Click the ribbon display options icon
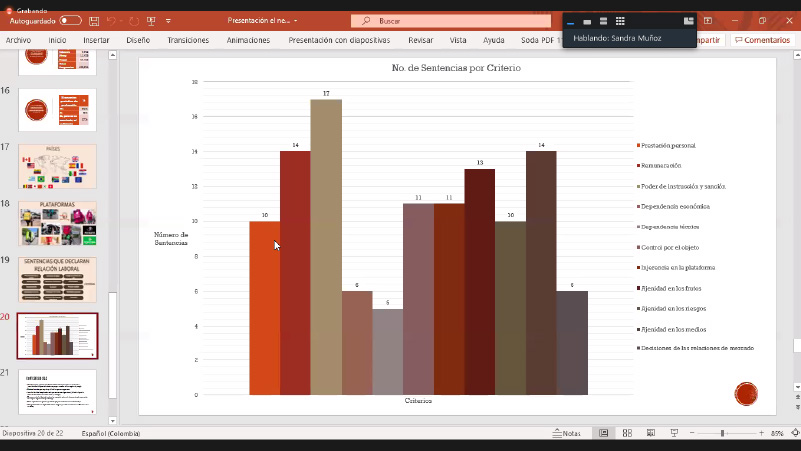 coord(708,21)
